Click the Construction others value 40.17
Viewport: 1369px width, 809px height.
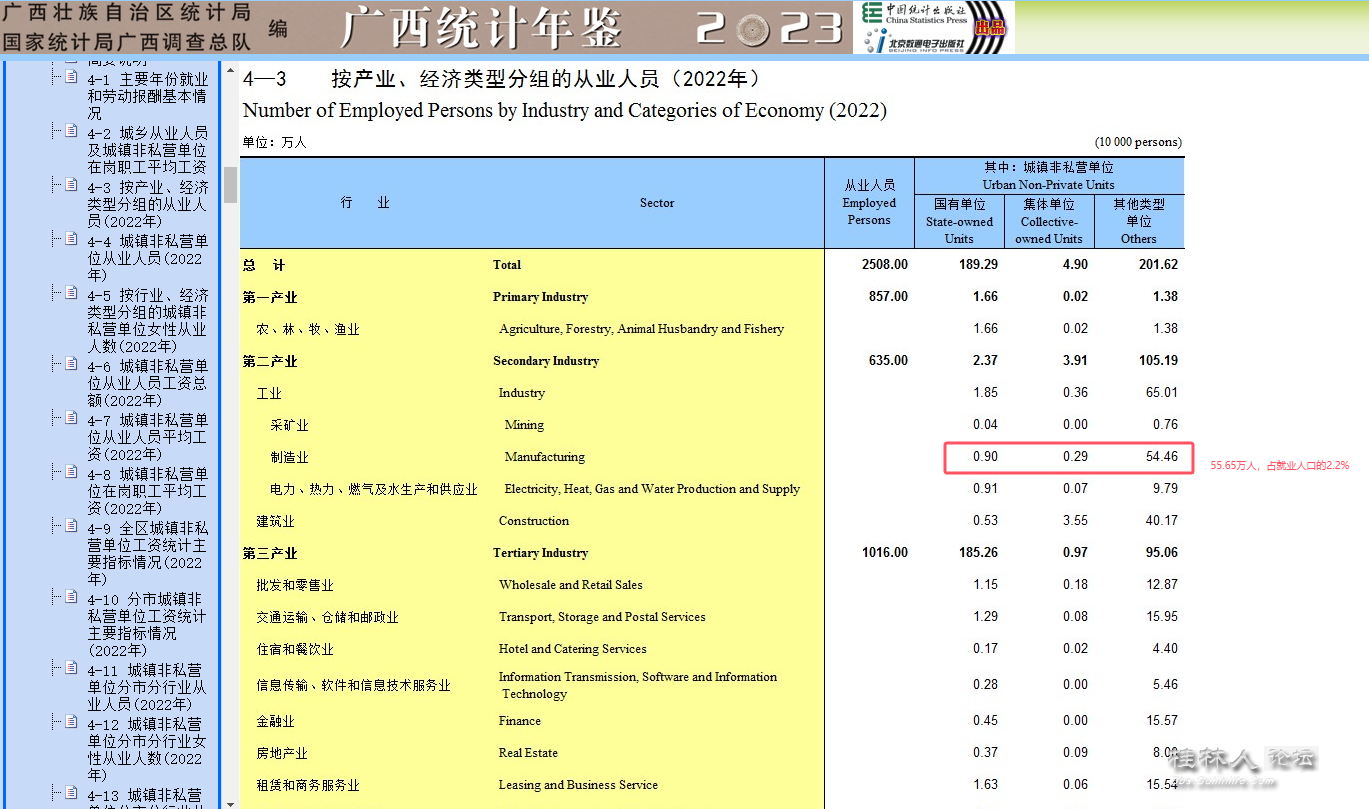pyautogui.click(x=1162, y=521)
